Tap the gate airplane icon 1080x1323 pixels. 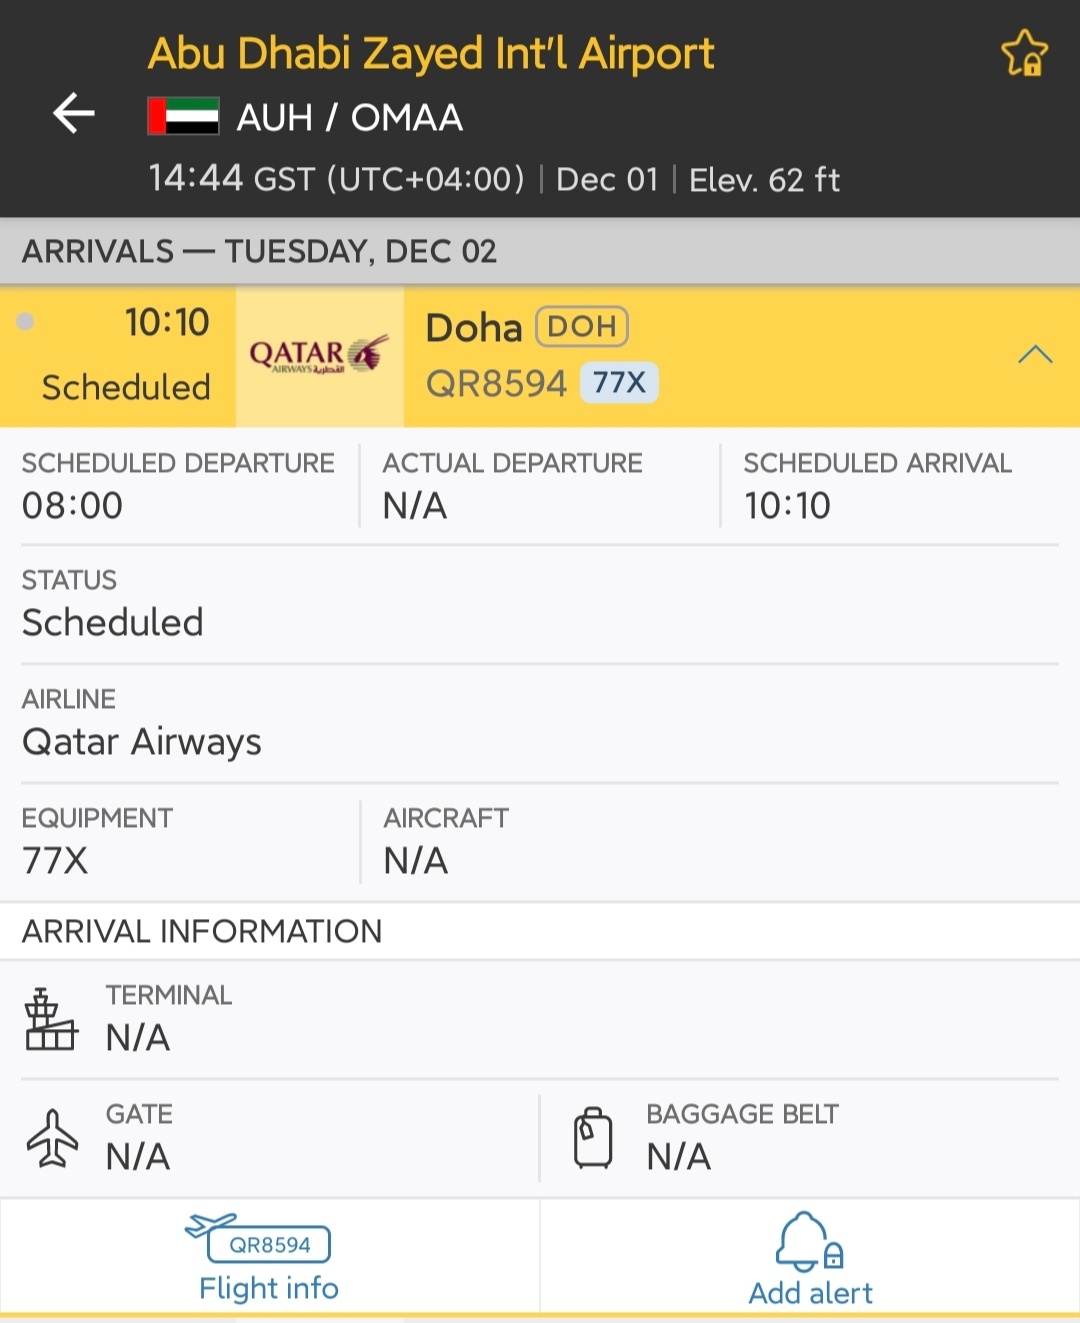(52, 1138)
